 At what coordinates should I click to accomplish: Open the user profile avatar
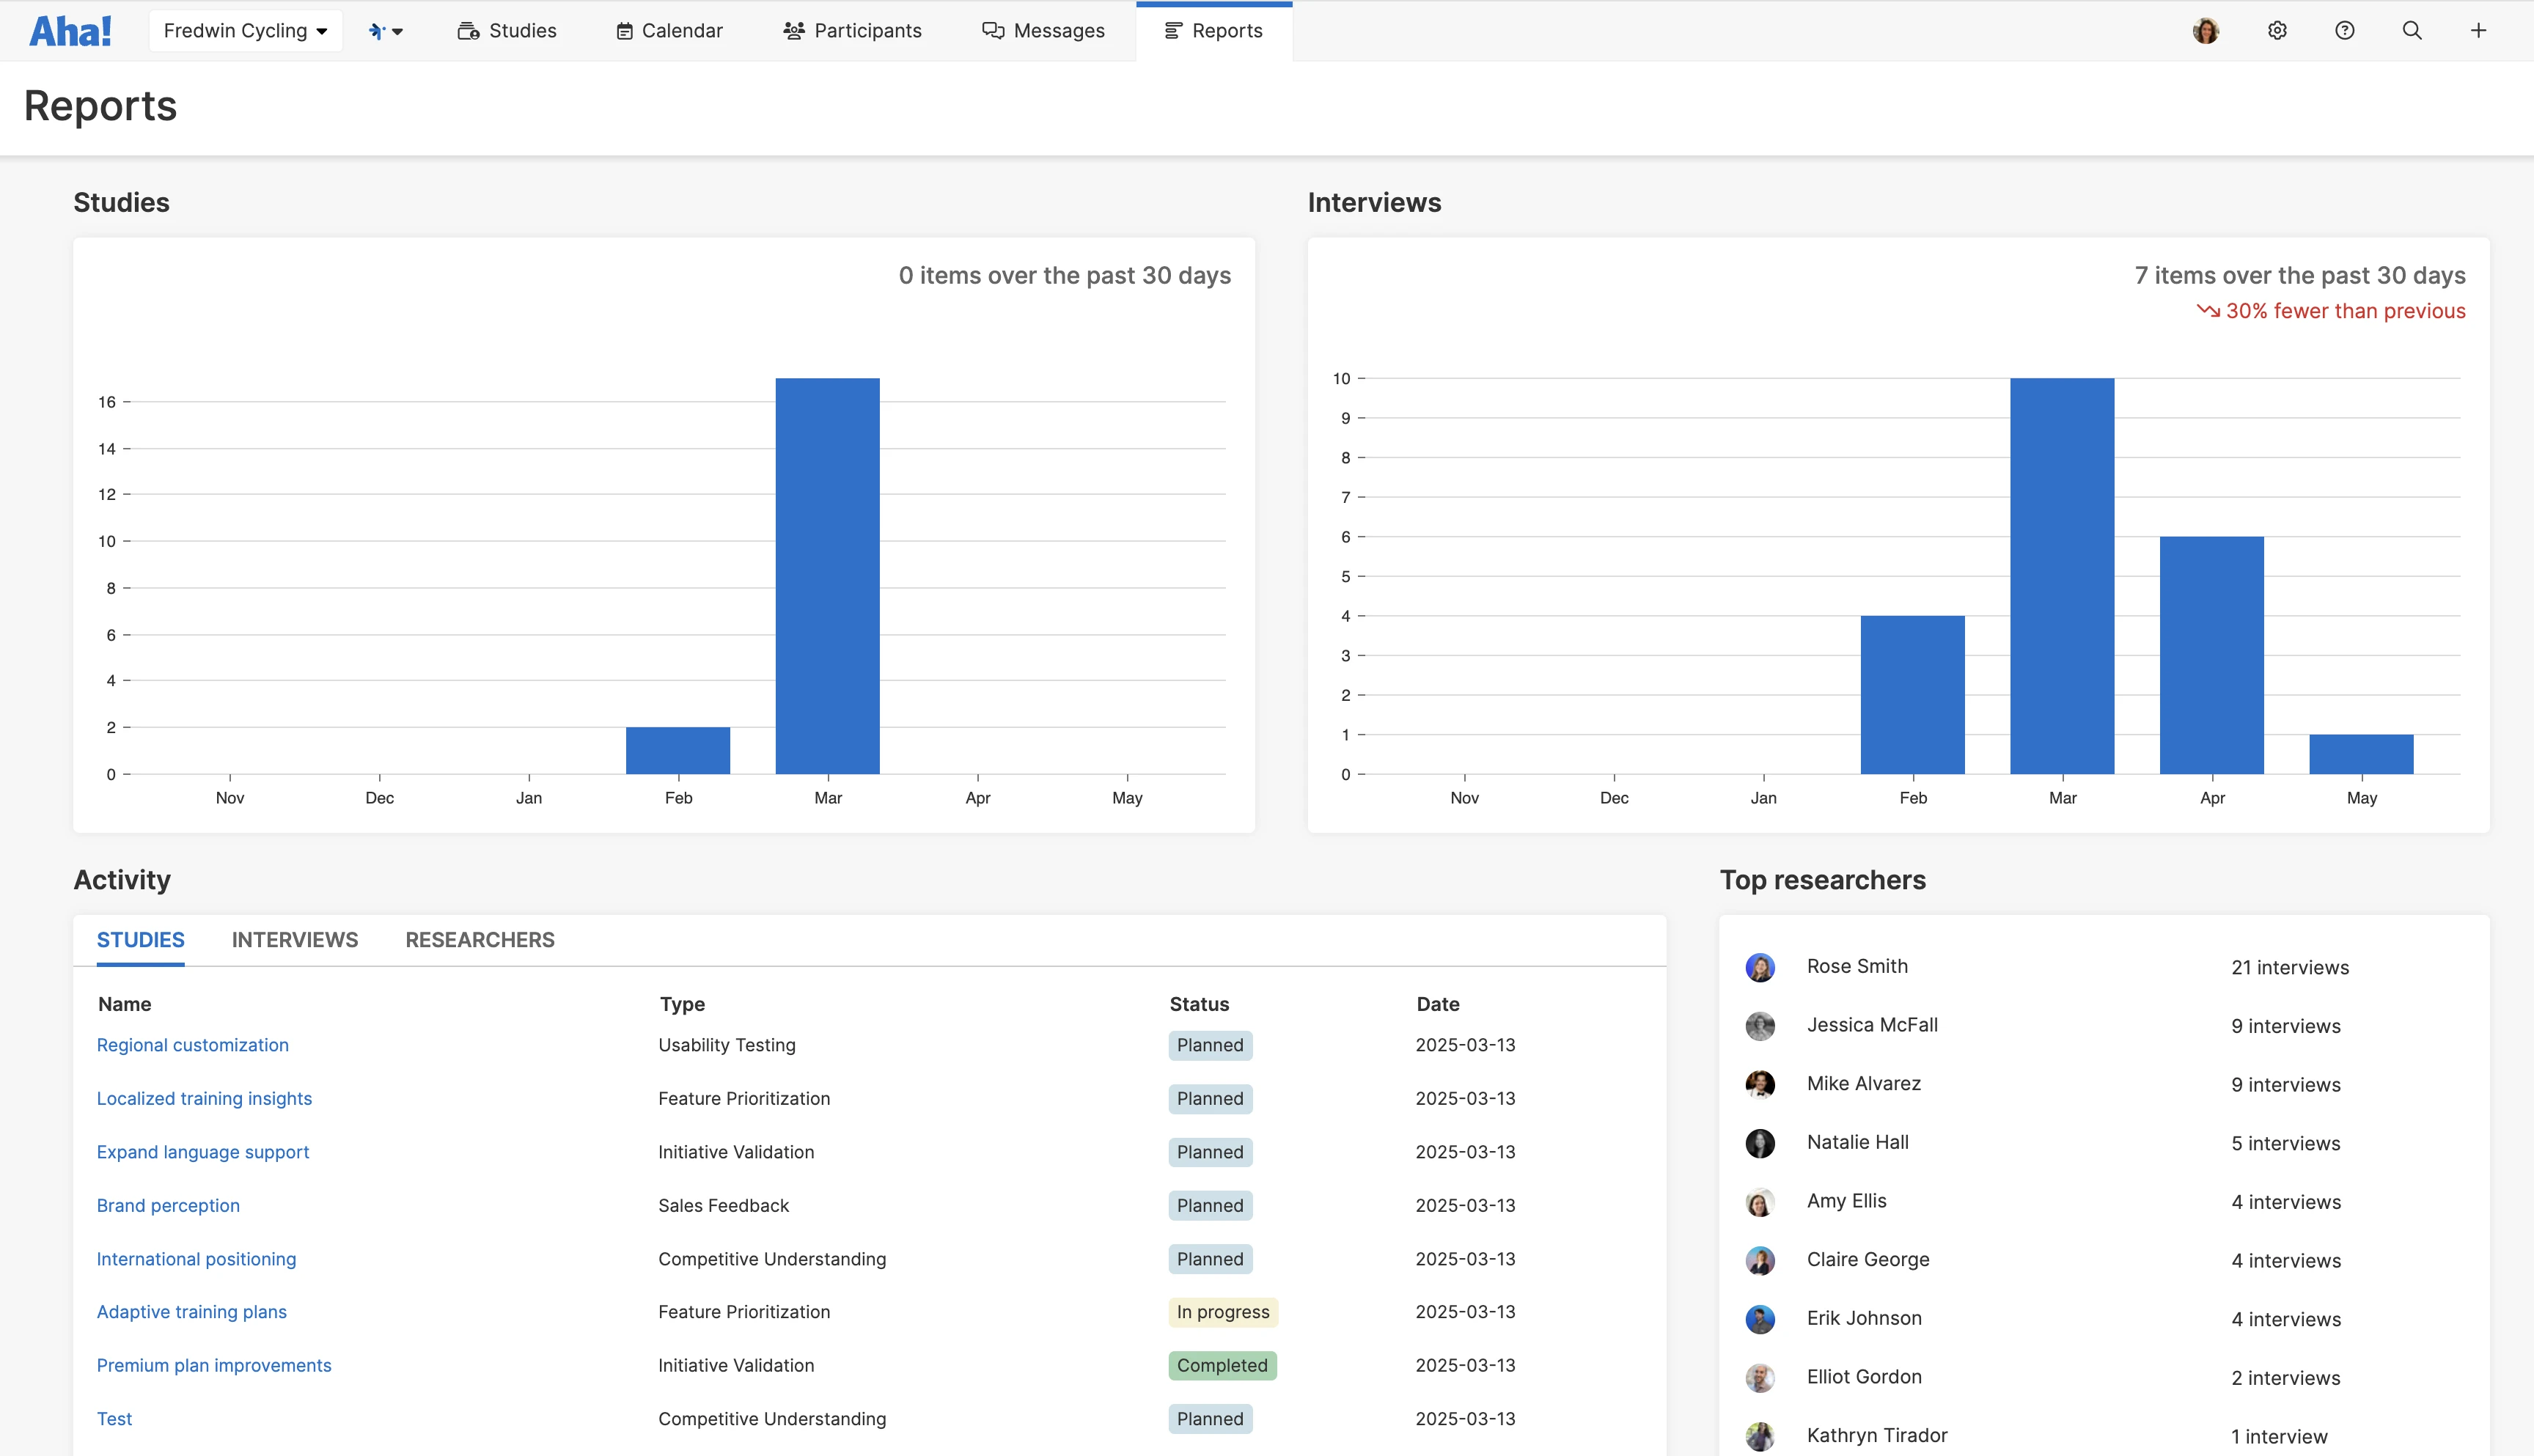coord(2205,31)
